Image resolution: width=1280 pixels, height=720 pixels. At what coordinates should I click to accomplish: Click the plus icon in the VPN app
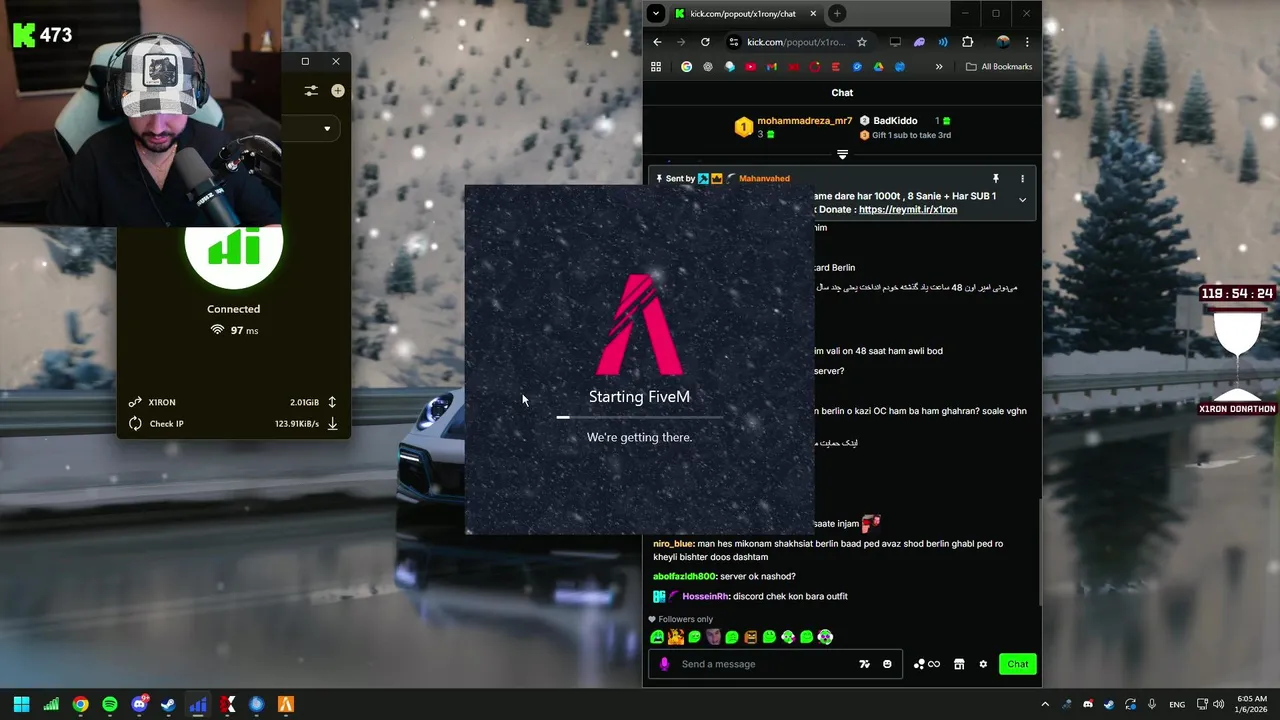tap(338, 91)
